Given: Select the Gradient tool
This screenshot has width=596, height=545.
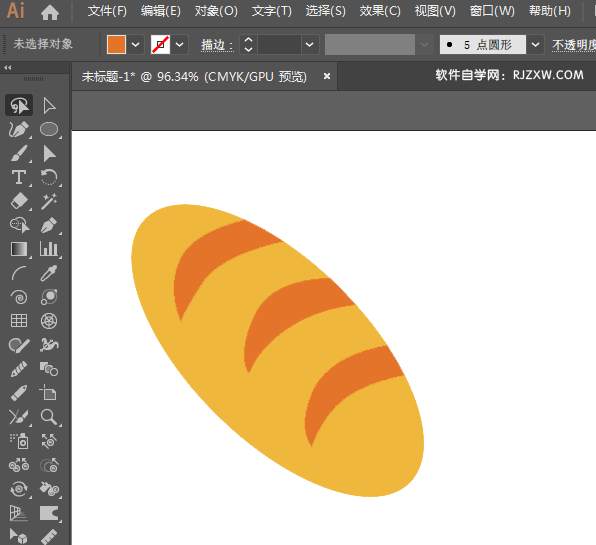Looking at the screenshot, I should pos(19,249).
